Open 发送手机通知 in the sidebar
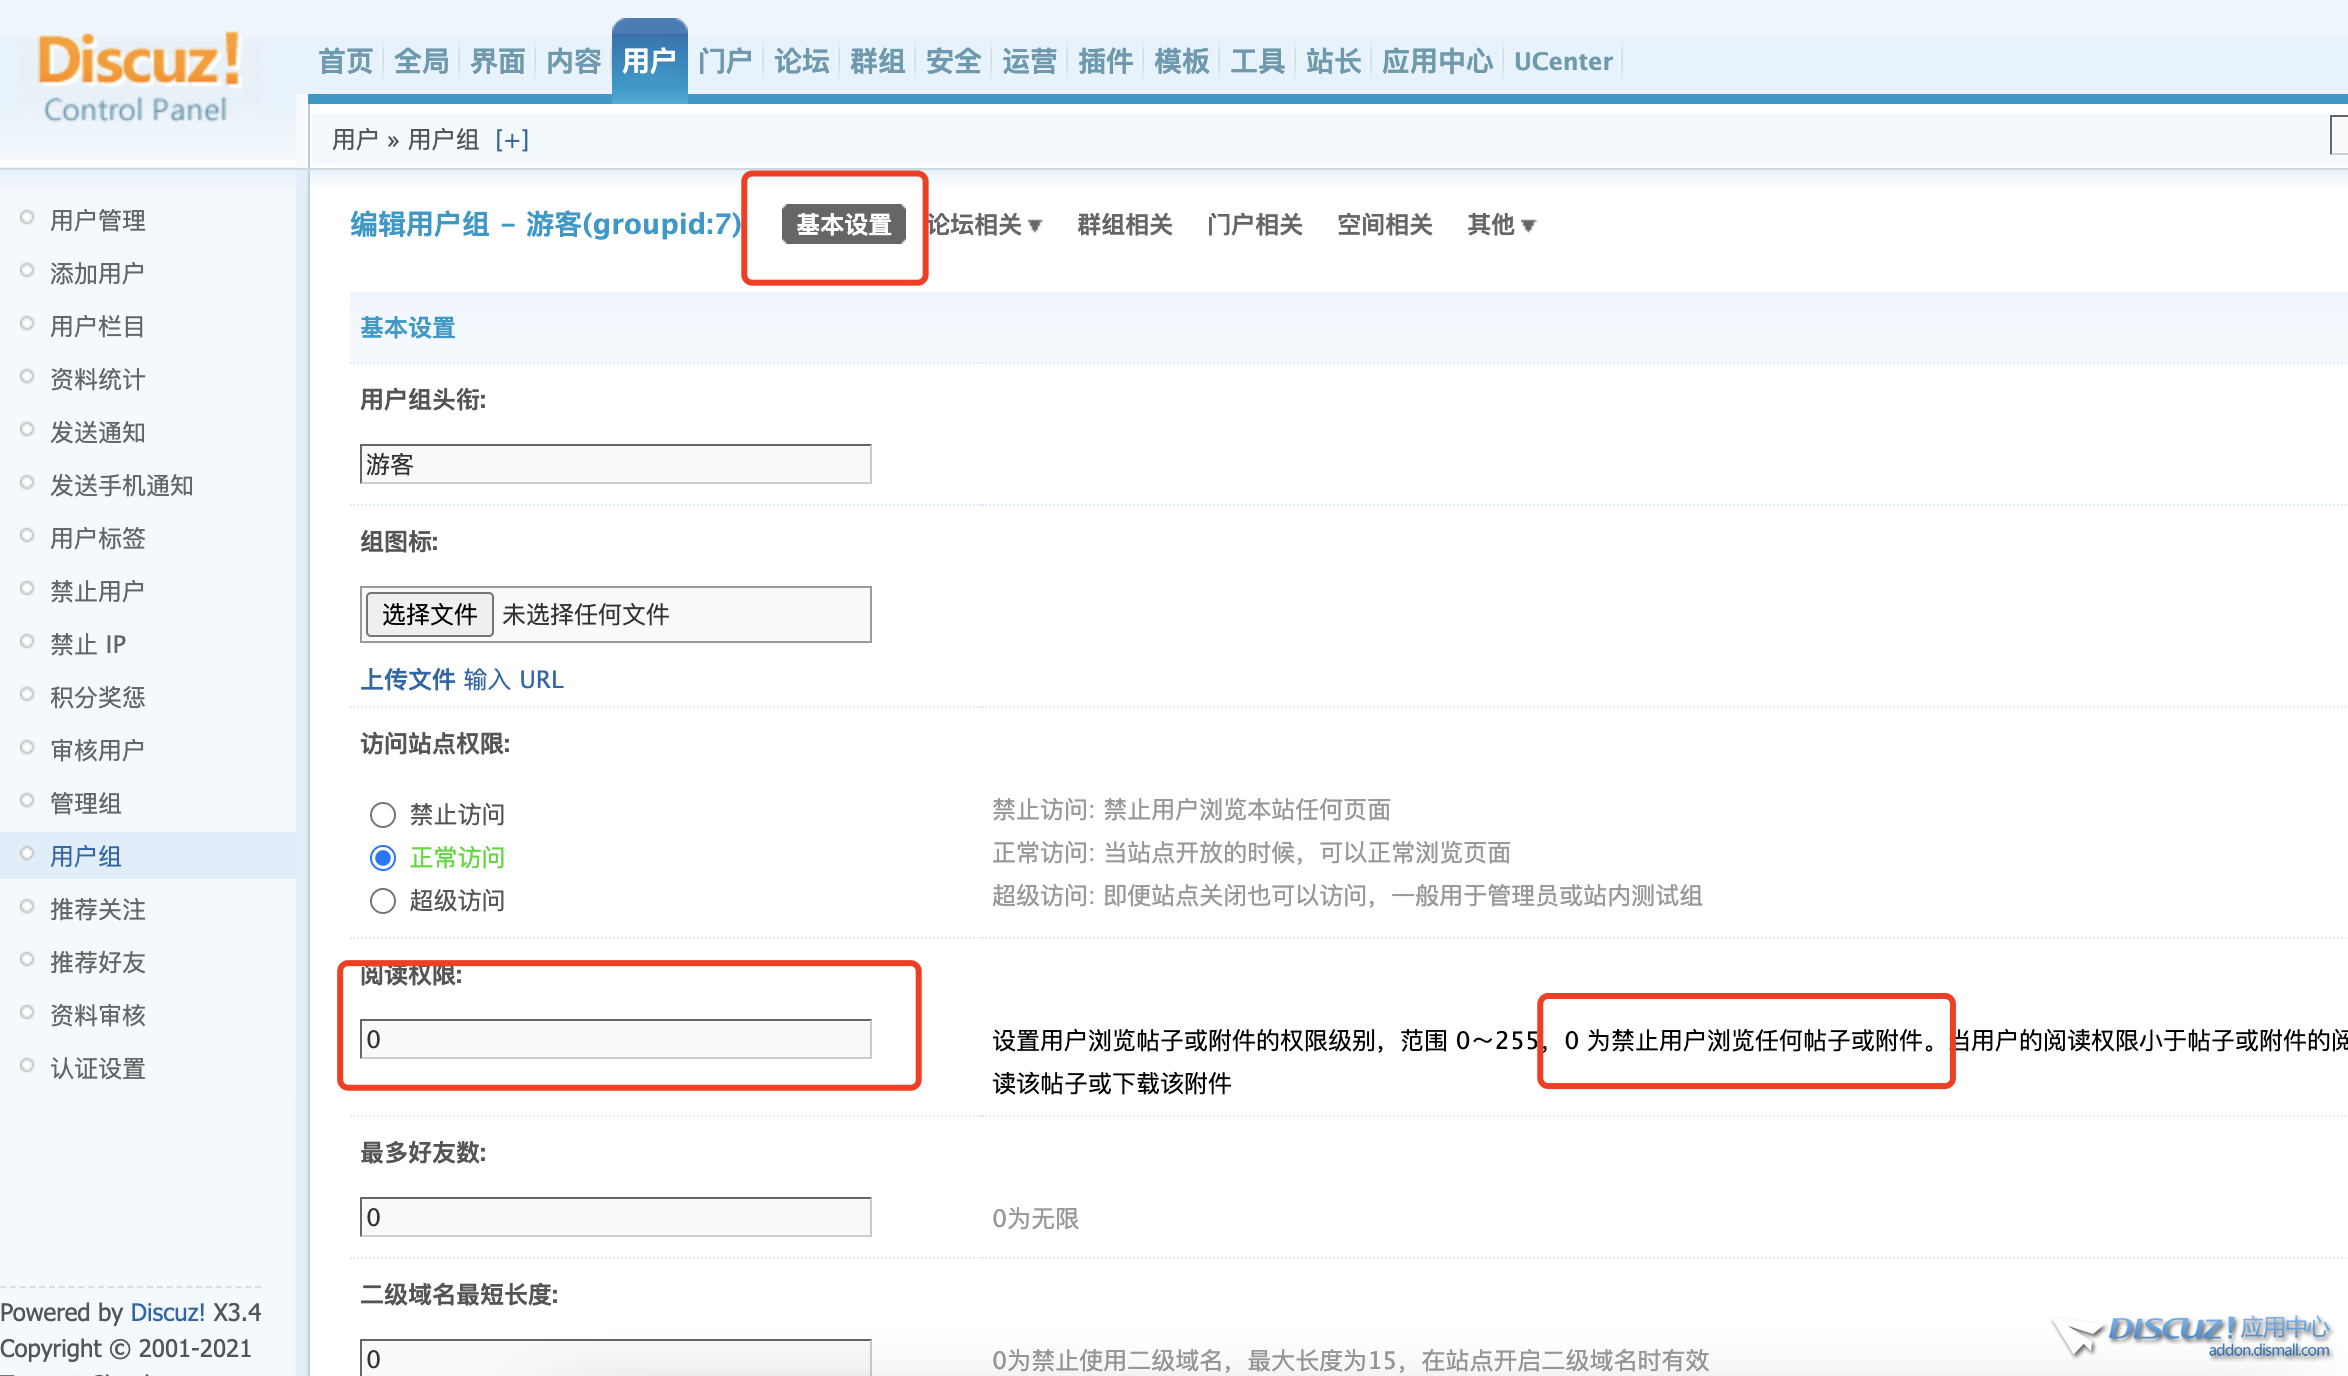 [122, 485]
